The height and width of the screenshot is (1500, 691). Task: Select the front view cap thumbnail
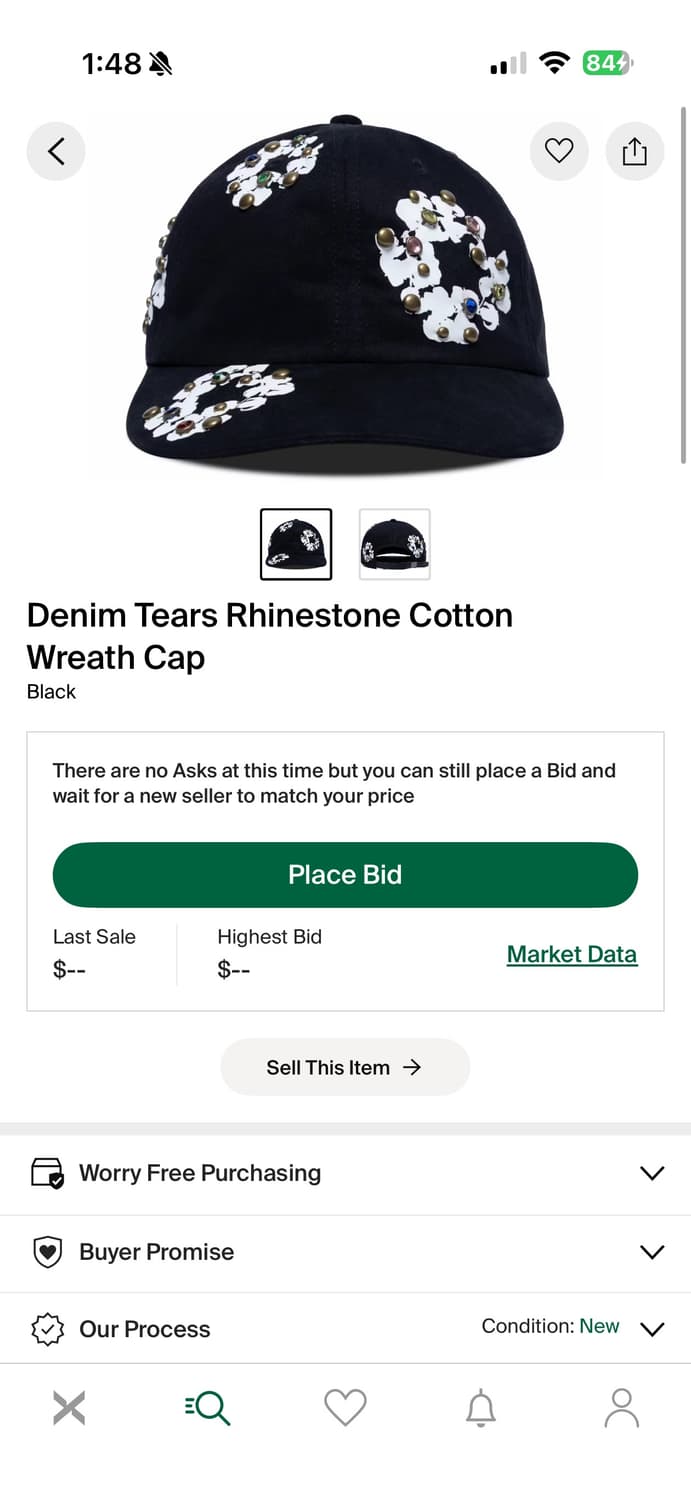tap(296, 544)
